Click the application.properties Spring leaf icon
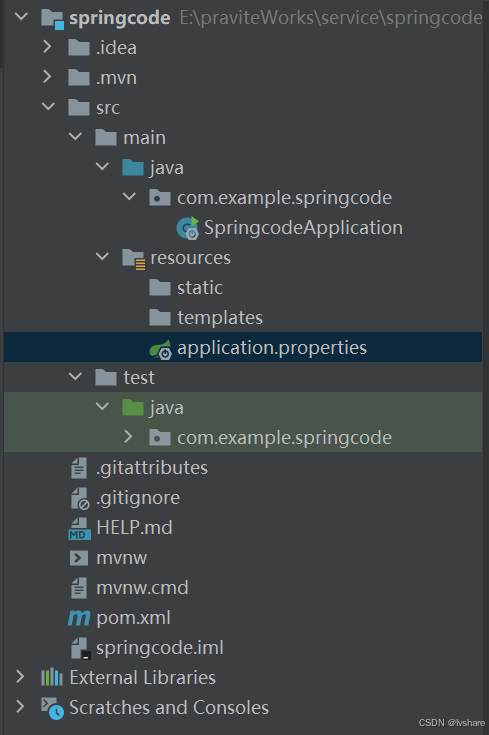This screenshot has height=735, width=489. 160,349
